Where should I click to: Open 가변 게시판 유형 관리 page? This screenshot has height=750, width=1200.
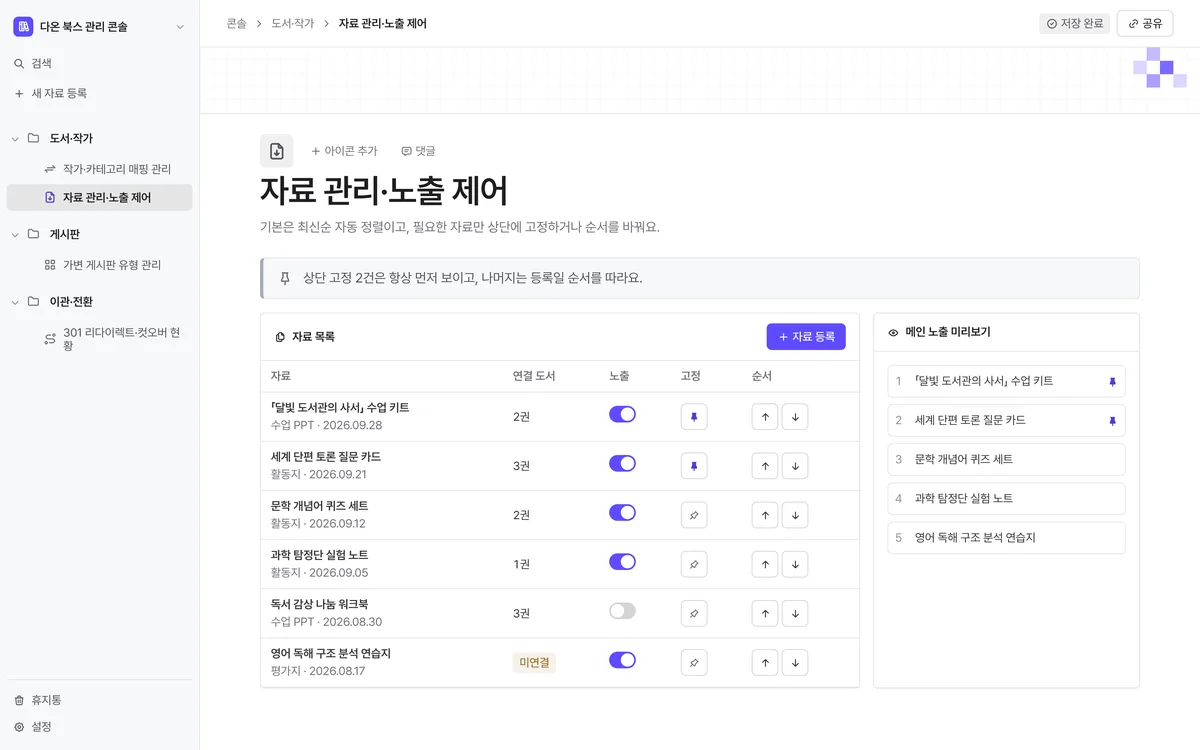point(99,265)
